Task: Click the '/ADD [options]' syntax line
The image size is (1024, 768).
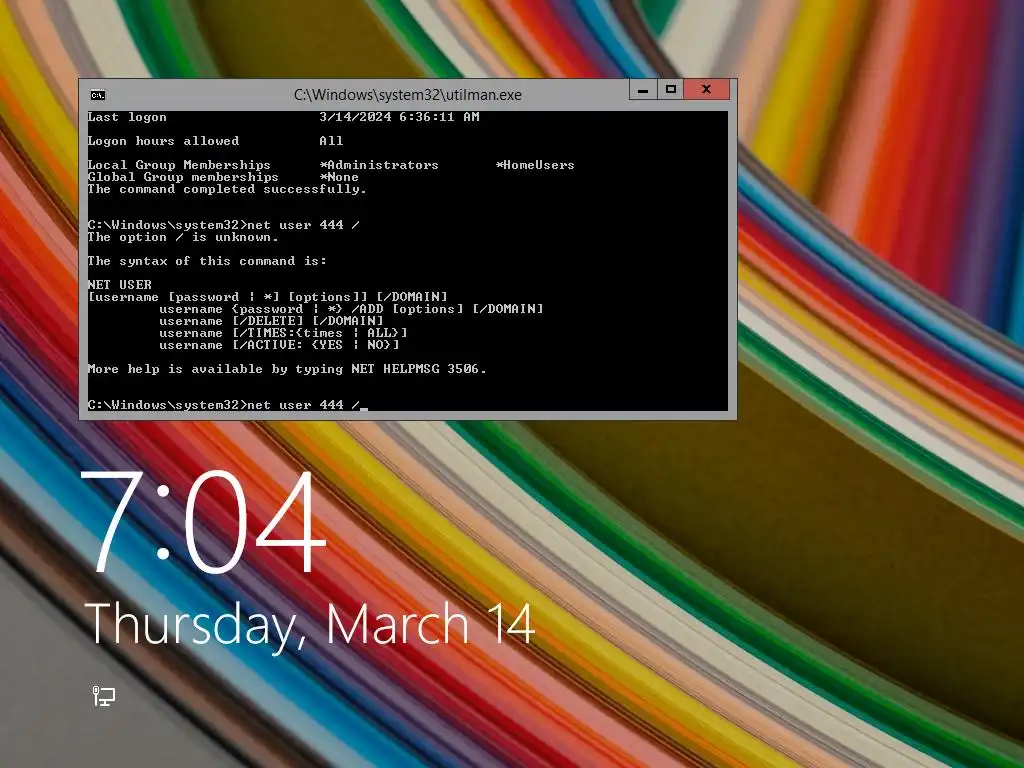Action: (351, 309)
